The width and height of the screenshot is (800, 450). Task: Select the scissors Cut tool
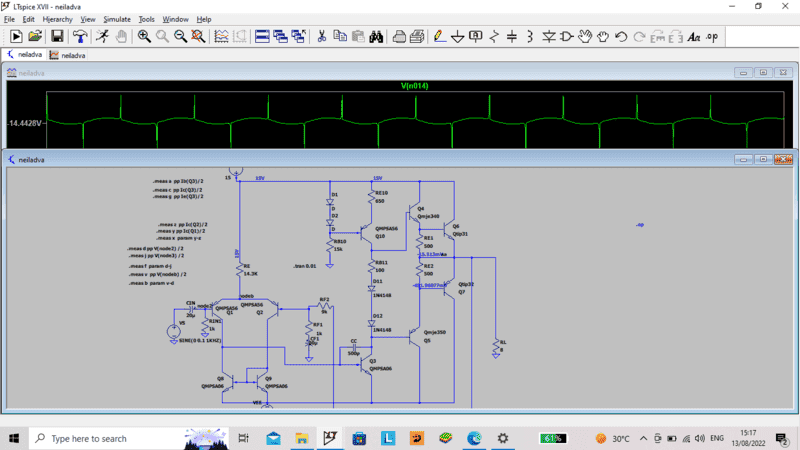pyautogui.click(x=322, y=36)
